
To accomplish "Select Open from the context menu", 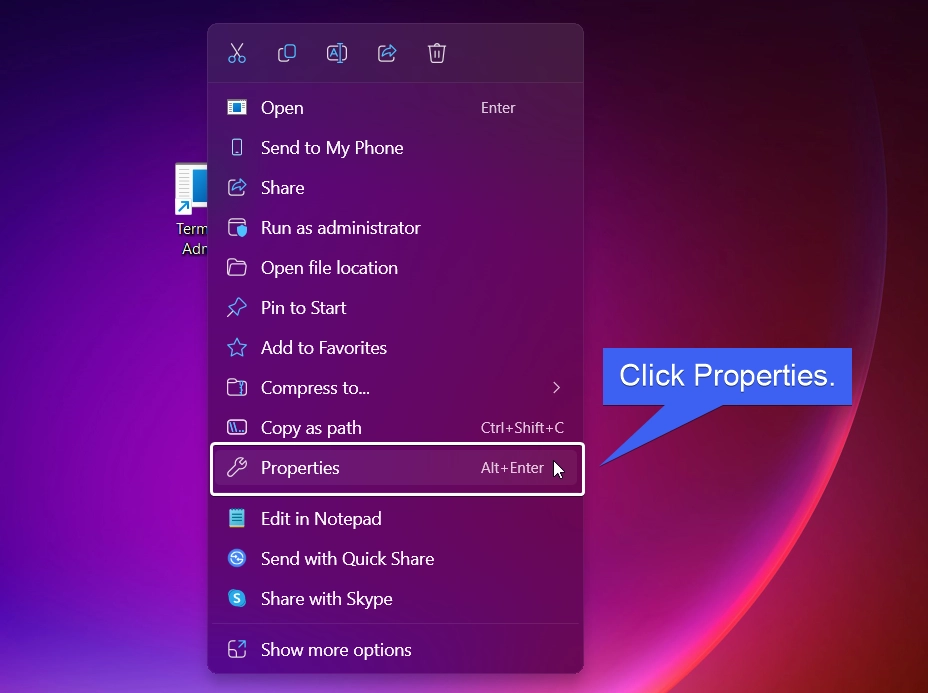I will pyautogui.click(x=395, y=108).
